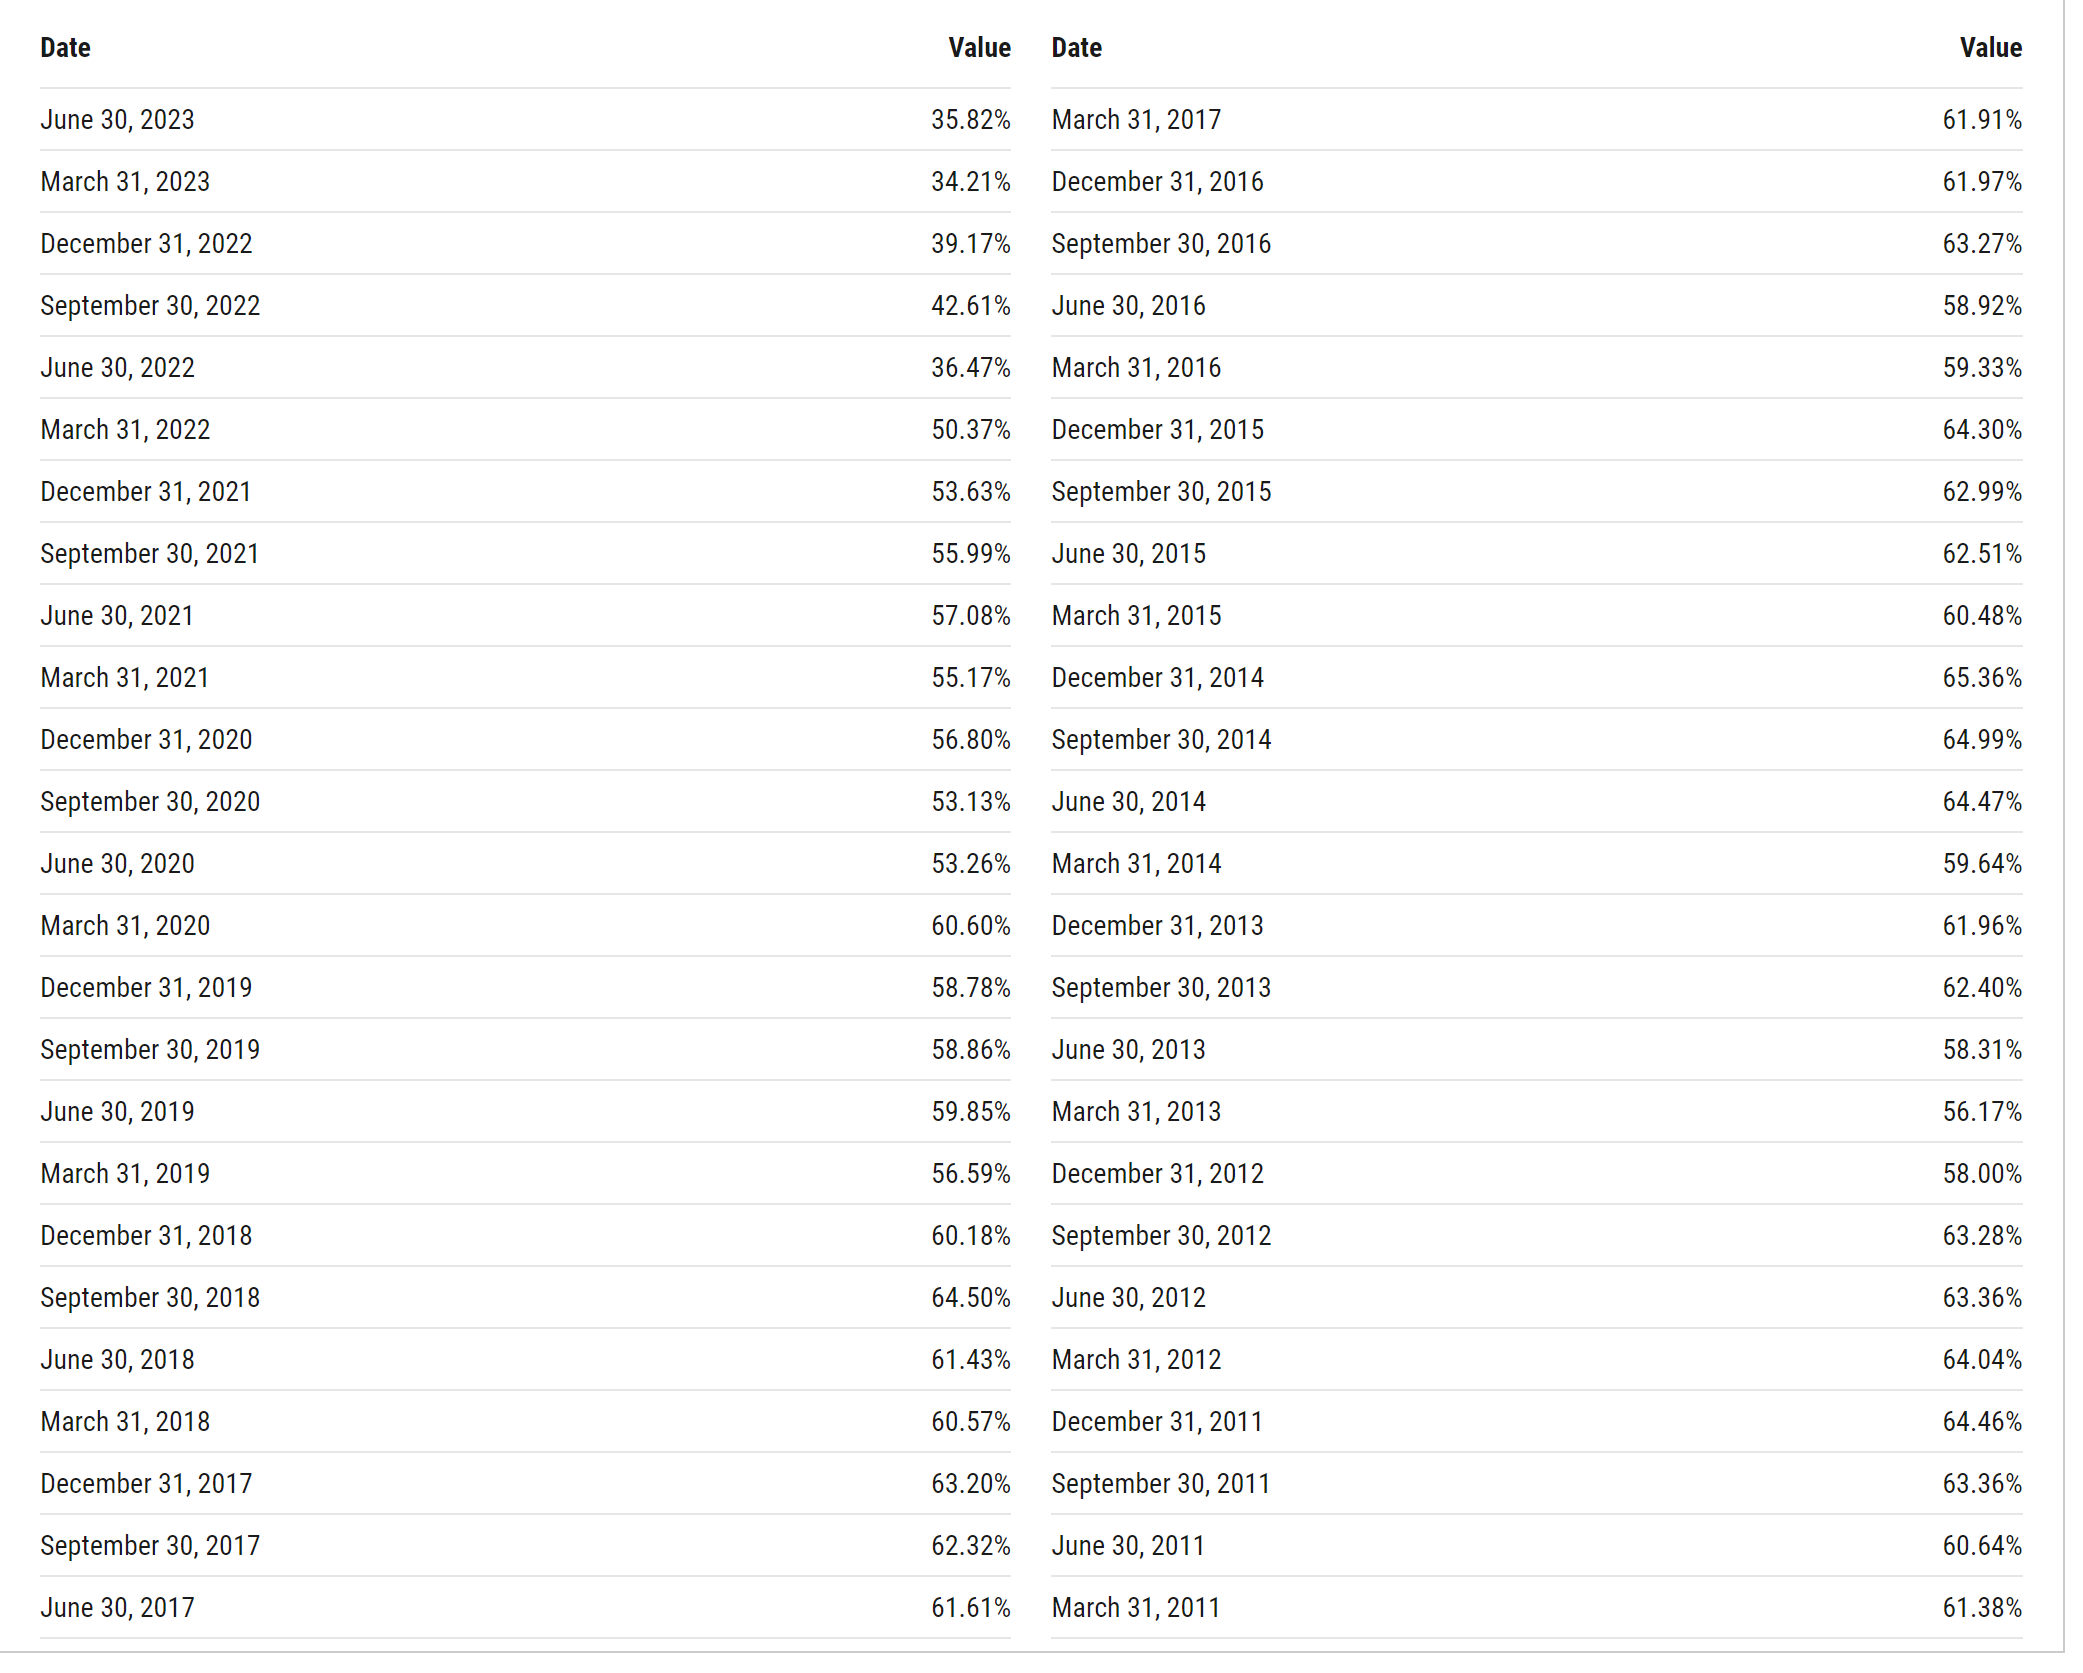Select the March 31, 2017 row
This screenshot has height=1673, width=2083.
[1536, 120]
